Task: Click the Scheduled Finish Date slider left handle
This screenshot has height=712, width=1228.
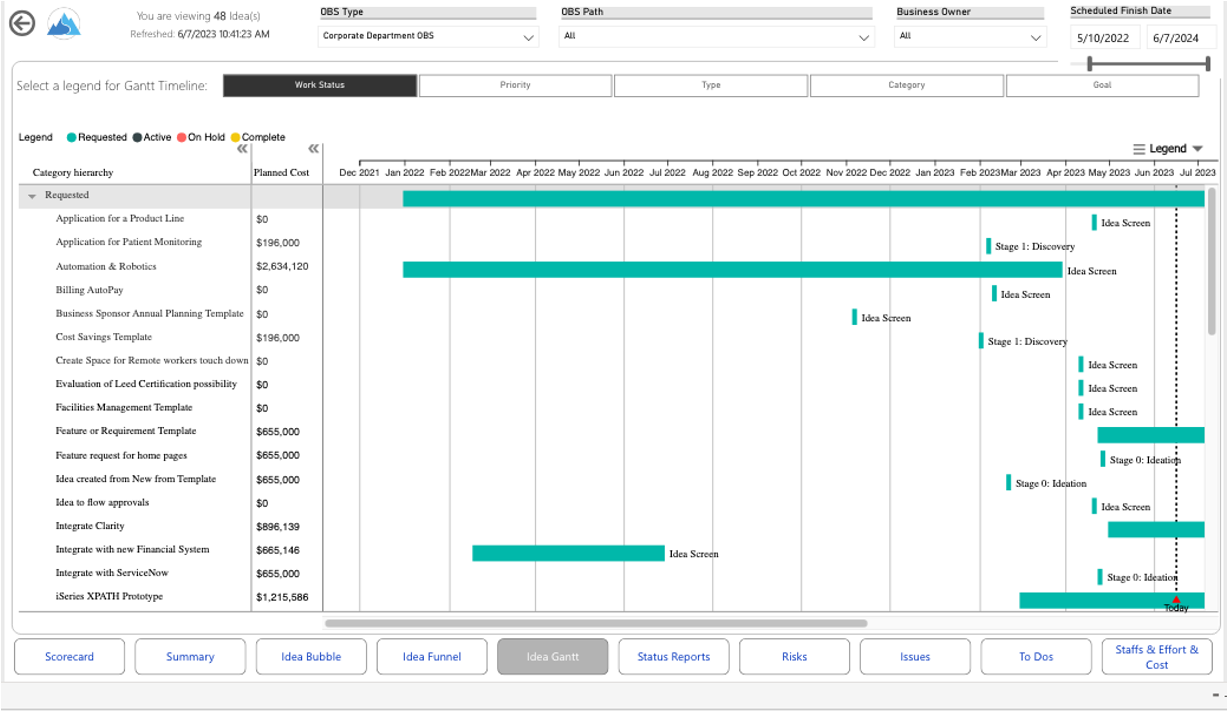Action: pos(1089,64)
